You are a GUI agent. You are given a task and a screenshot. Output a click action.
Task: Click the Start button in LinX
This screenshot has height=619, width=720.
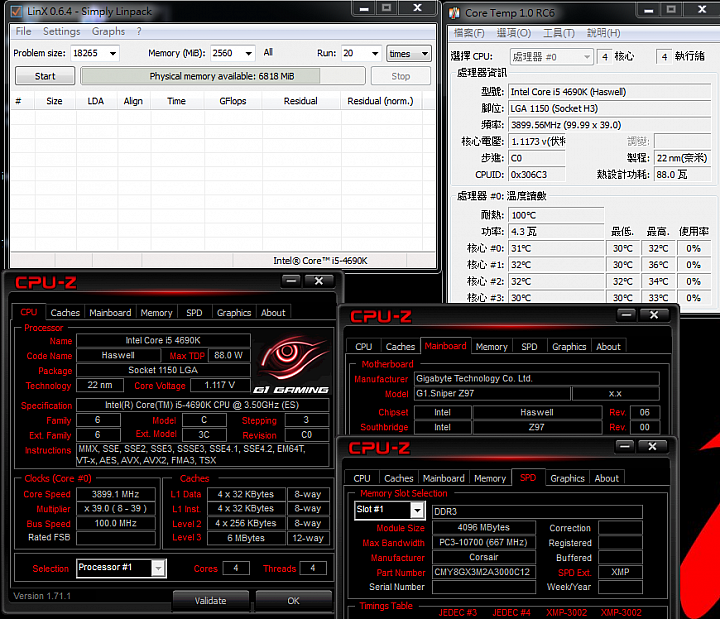pyautogui.click(x=45, y=76)
